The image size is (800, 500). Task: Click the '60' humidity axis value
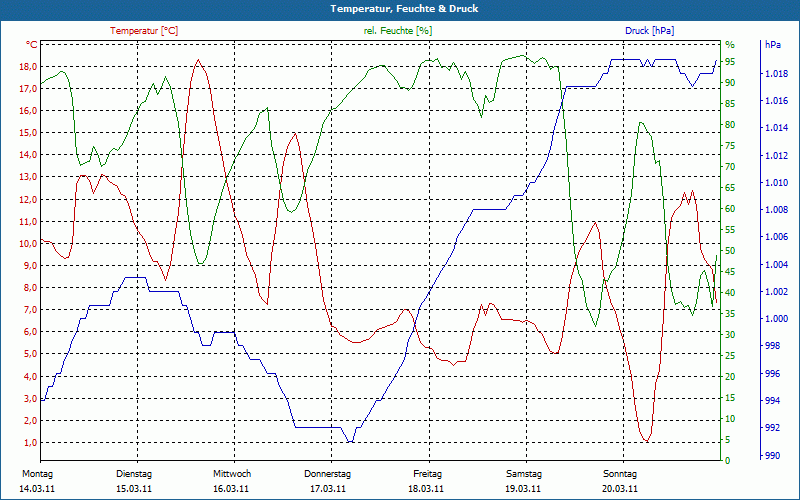click(730, 209)
